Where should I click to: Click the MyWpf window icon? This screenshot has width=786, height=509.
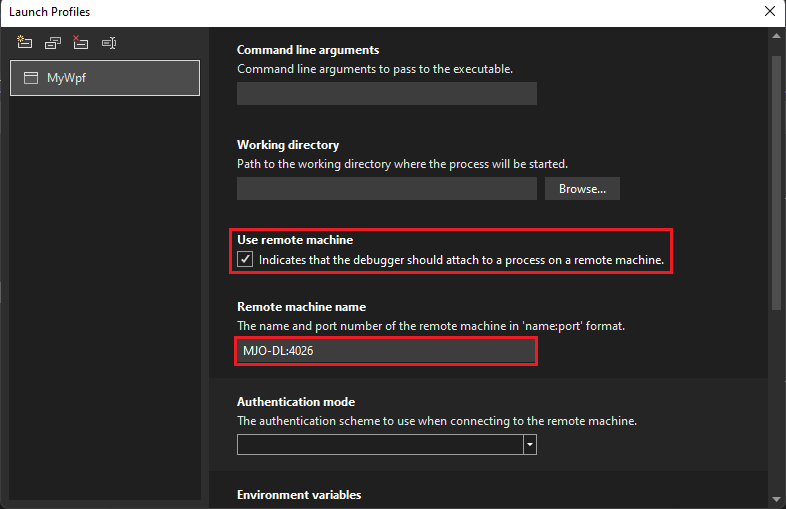coord(31,78)
